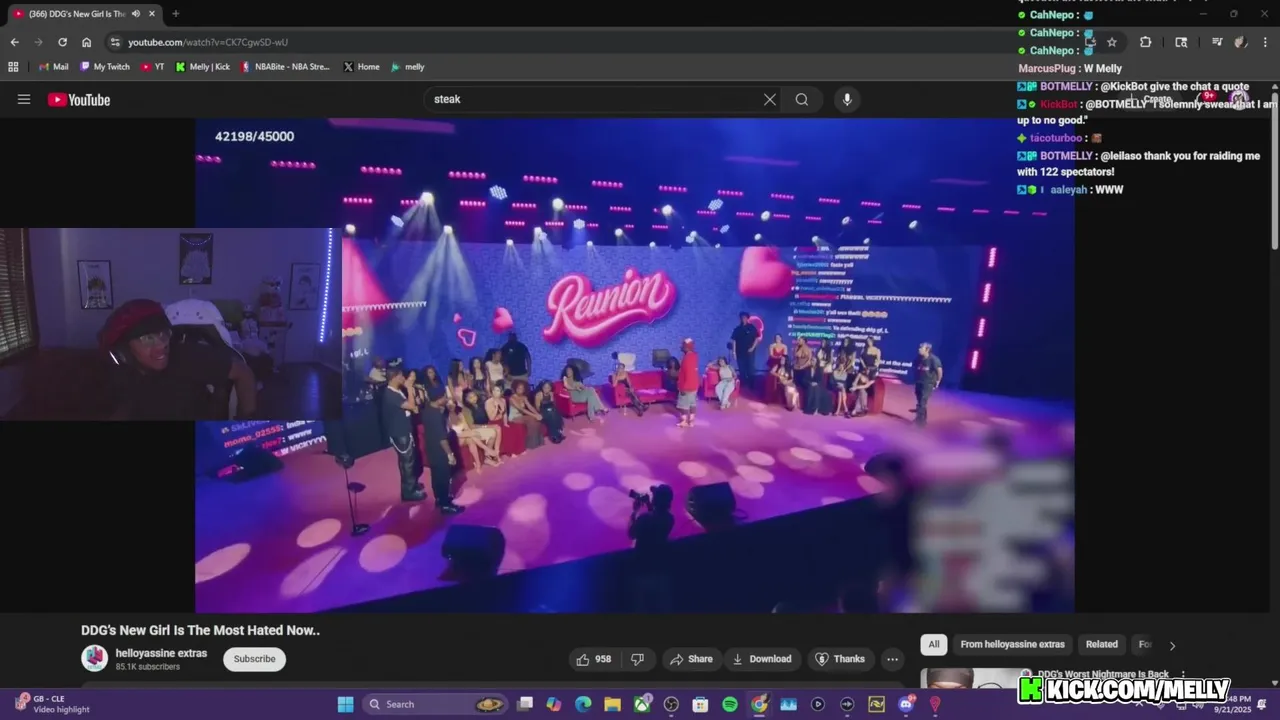Switch to Chrome in the taskbar
Screen dimensions: 1280x720
[759, 704]
